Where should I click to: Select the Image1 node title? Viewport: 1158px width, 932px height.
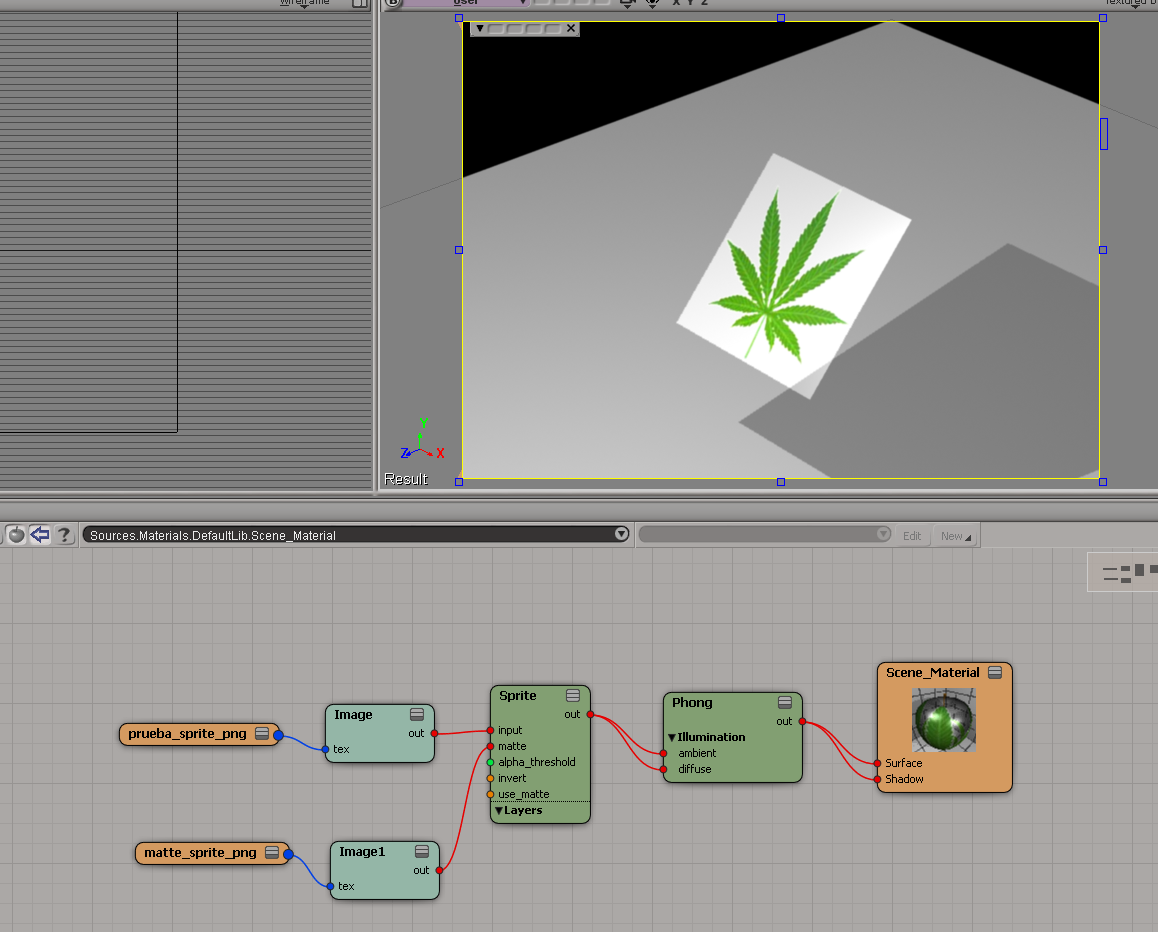tap(362, 852)
